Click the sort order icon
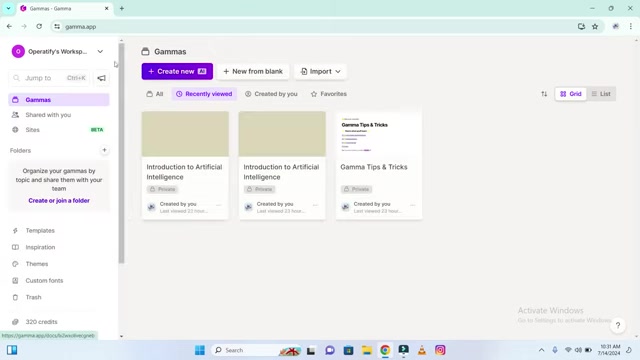This screenshot has height=360, width=640. [x=544, y=94]
